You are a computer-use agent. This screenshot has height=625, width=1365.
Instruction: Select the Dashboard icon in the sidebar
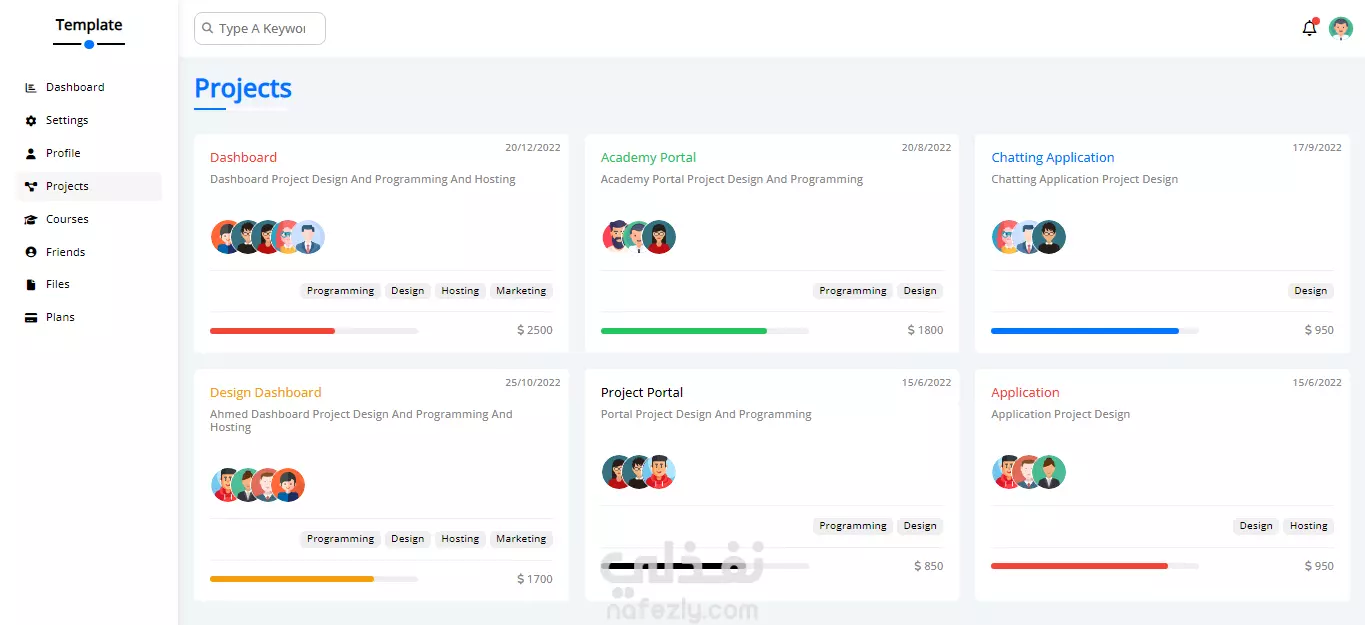(x=30, y=87)
